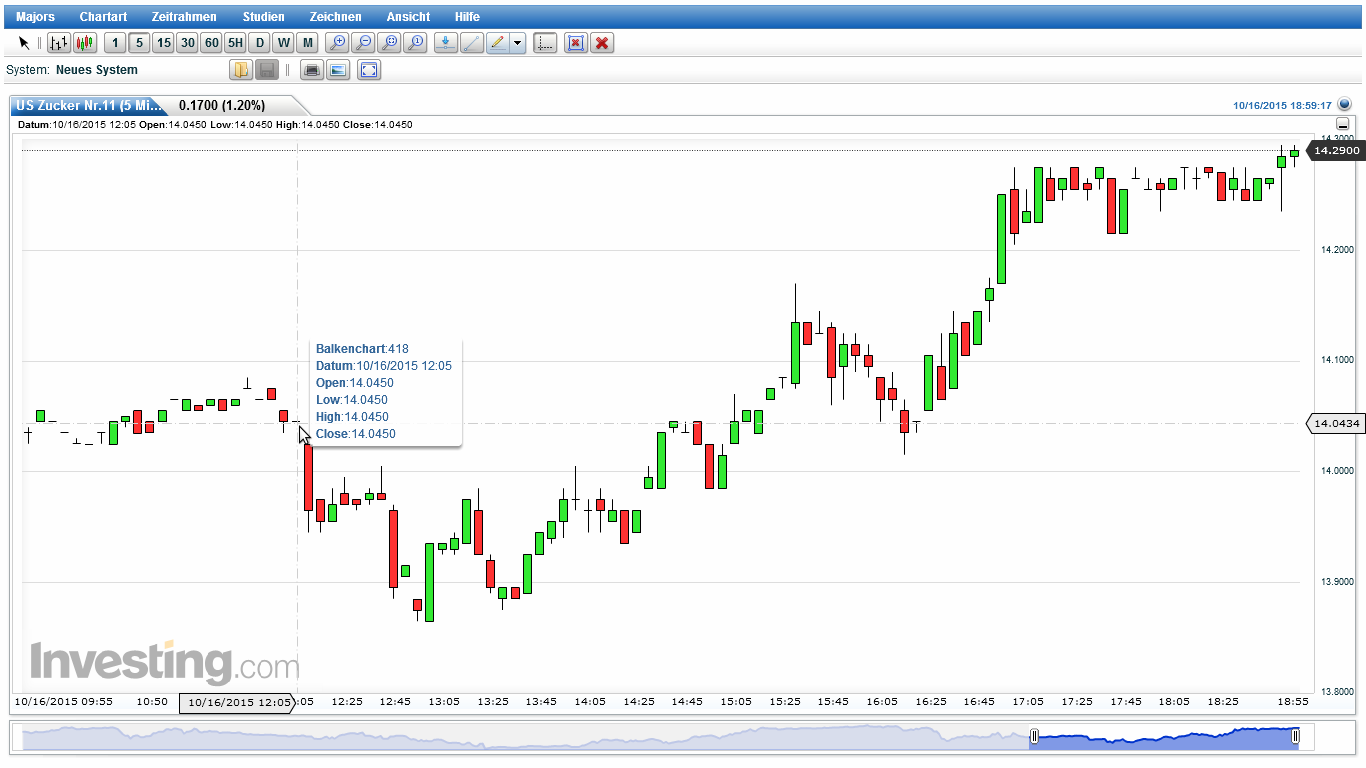Viewport: 1366px width, 768px height.
Task: Select the 30-minute timeframe
Action: [x=187, y=43]
